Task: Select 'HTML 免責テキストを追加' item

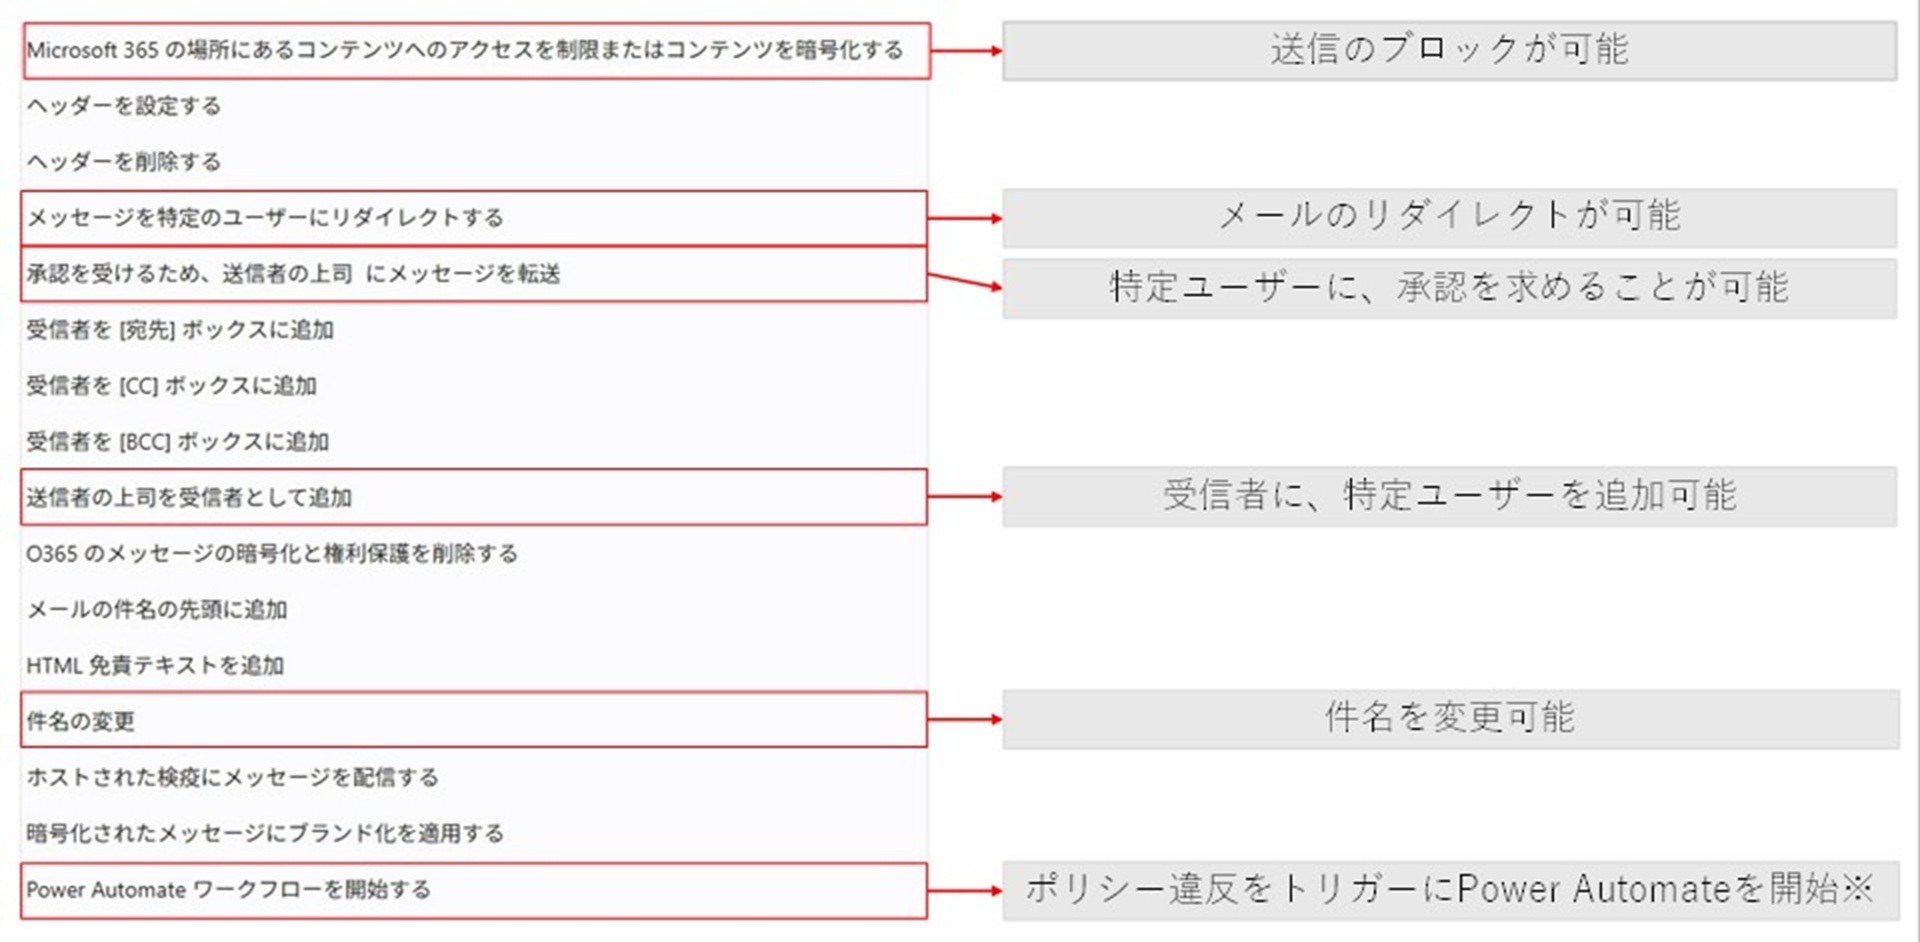Action: point(155,666)
